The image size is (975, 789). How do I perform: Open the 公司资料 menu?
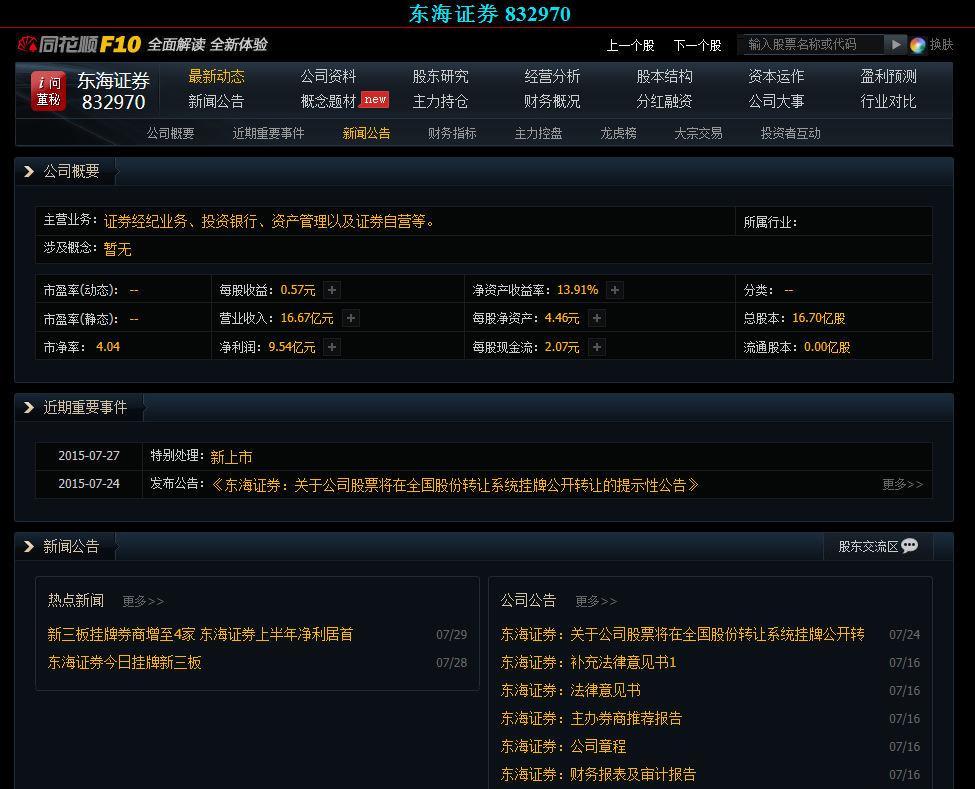click(x=328, y=76)
